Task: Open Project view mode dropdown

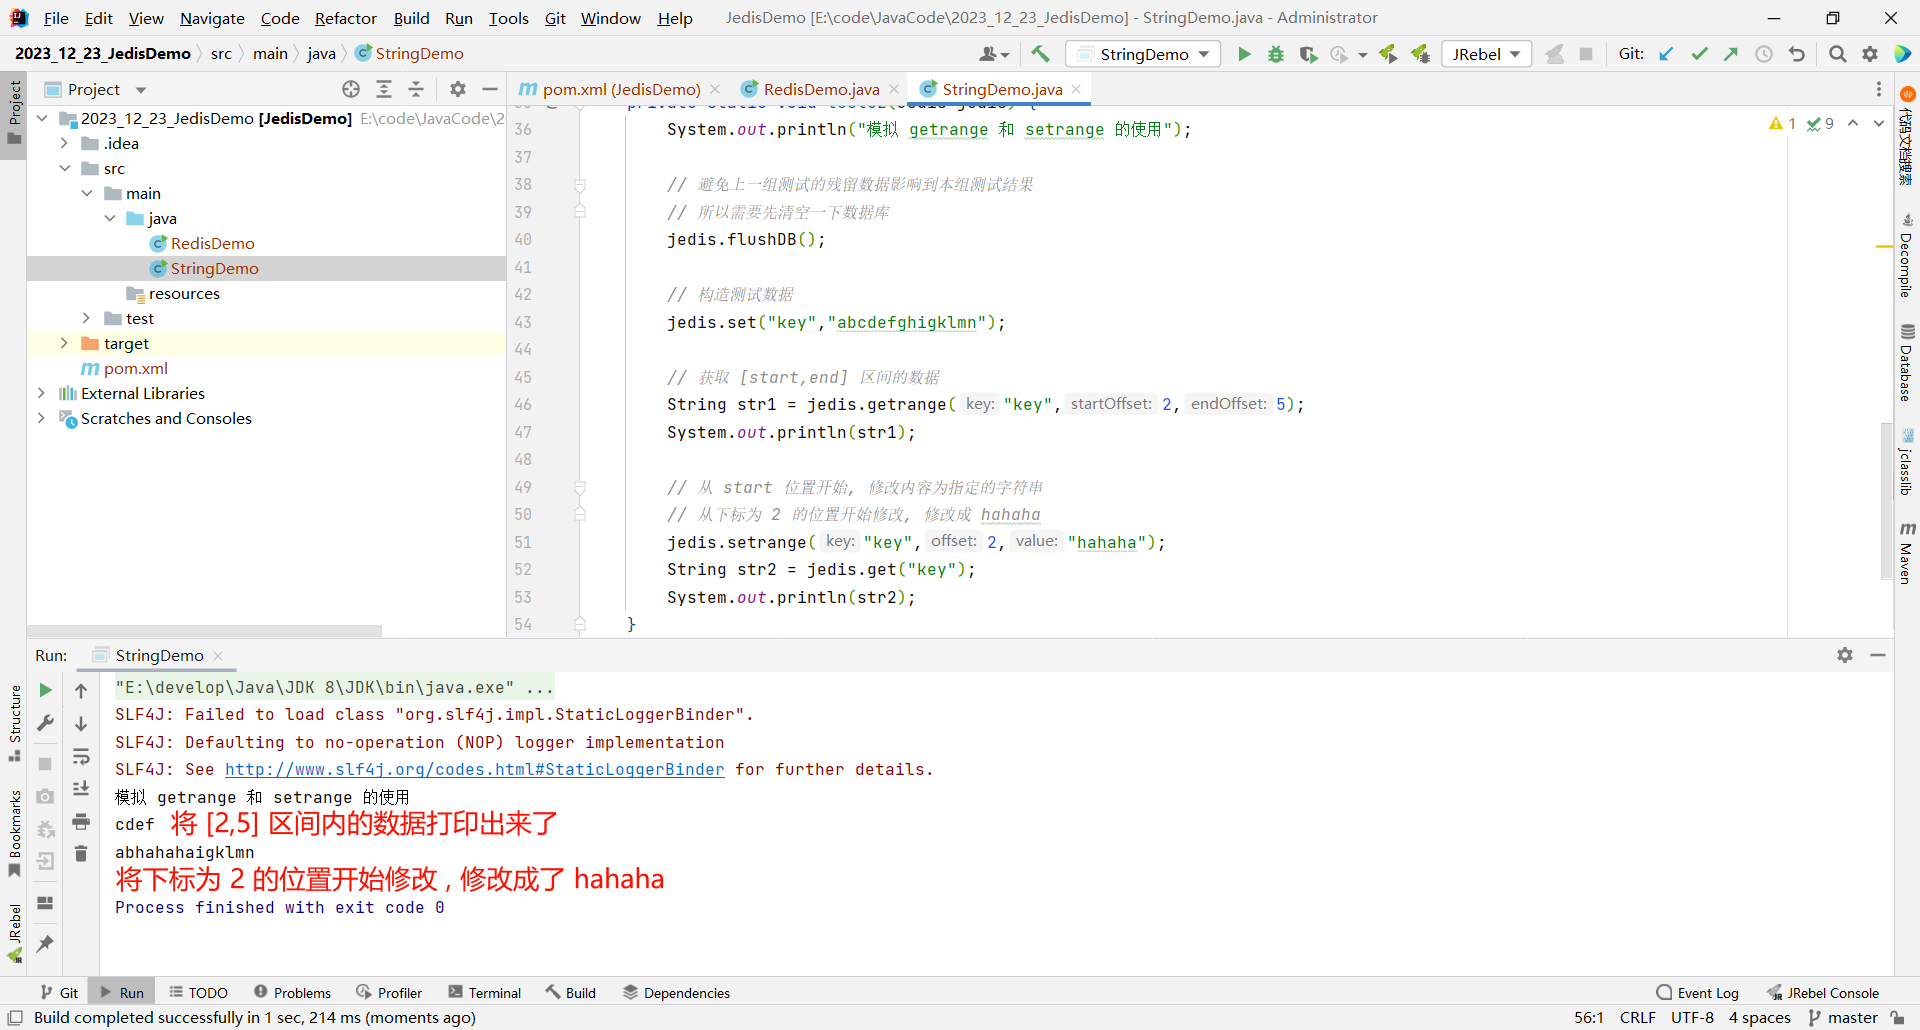Action: coord(141,89)
